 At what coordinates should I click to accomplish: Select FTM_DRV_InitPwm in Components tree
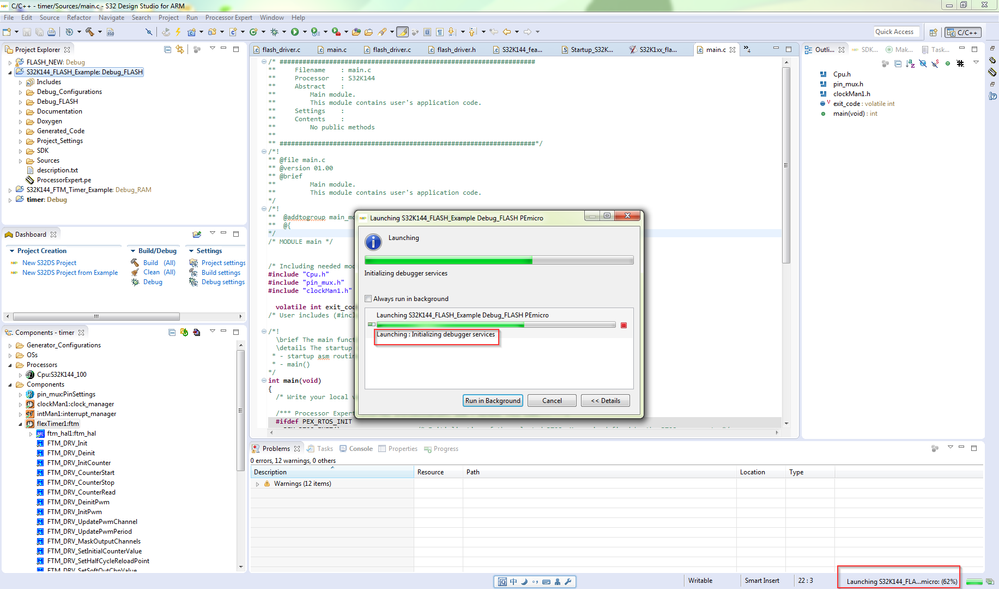tap(74, 512)
